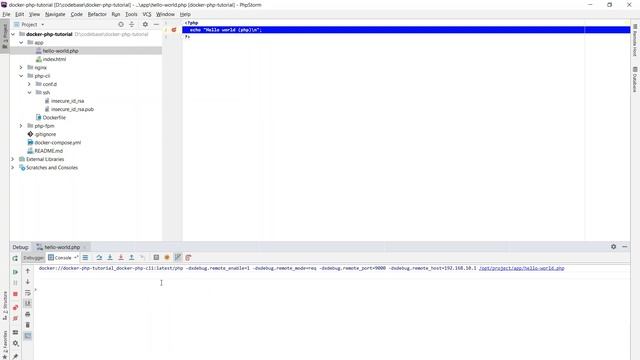The height and width of the screenshot is (360, 640).
Task: Click the red Force Step Into icon
Action: (x=121, y=258)
